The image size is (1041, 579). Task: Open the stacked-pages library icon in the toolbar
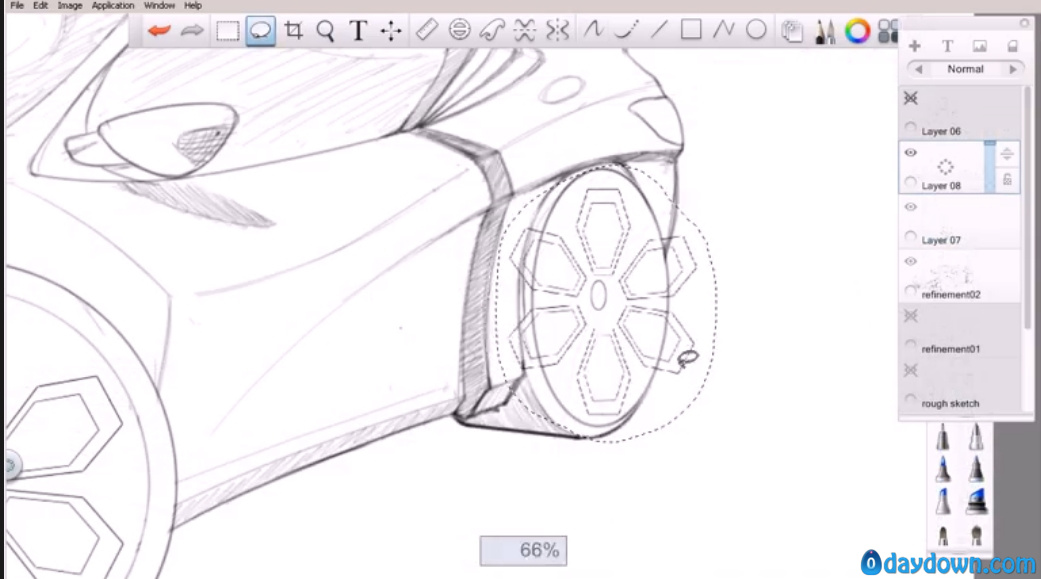(792, 31)
